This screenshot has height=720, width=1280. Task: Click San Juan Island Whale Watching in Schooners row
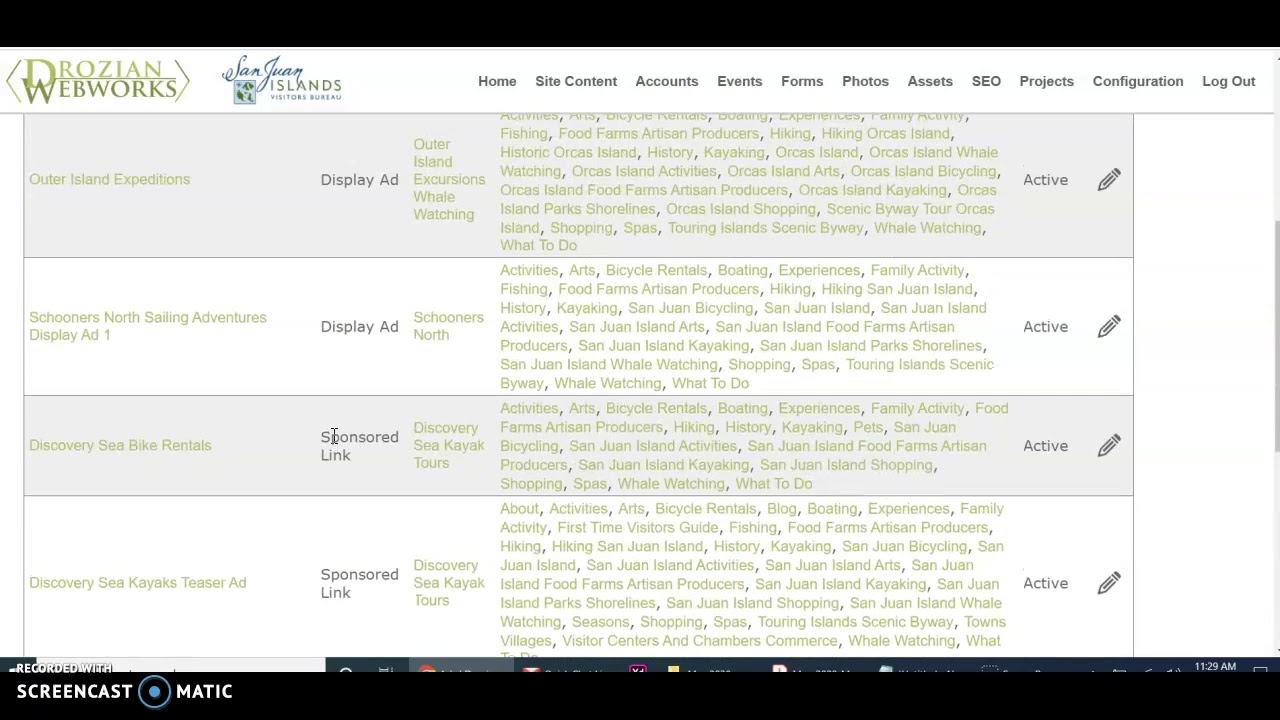pyautogui.click(x=609, y=364)
